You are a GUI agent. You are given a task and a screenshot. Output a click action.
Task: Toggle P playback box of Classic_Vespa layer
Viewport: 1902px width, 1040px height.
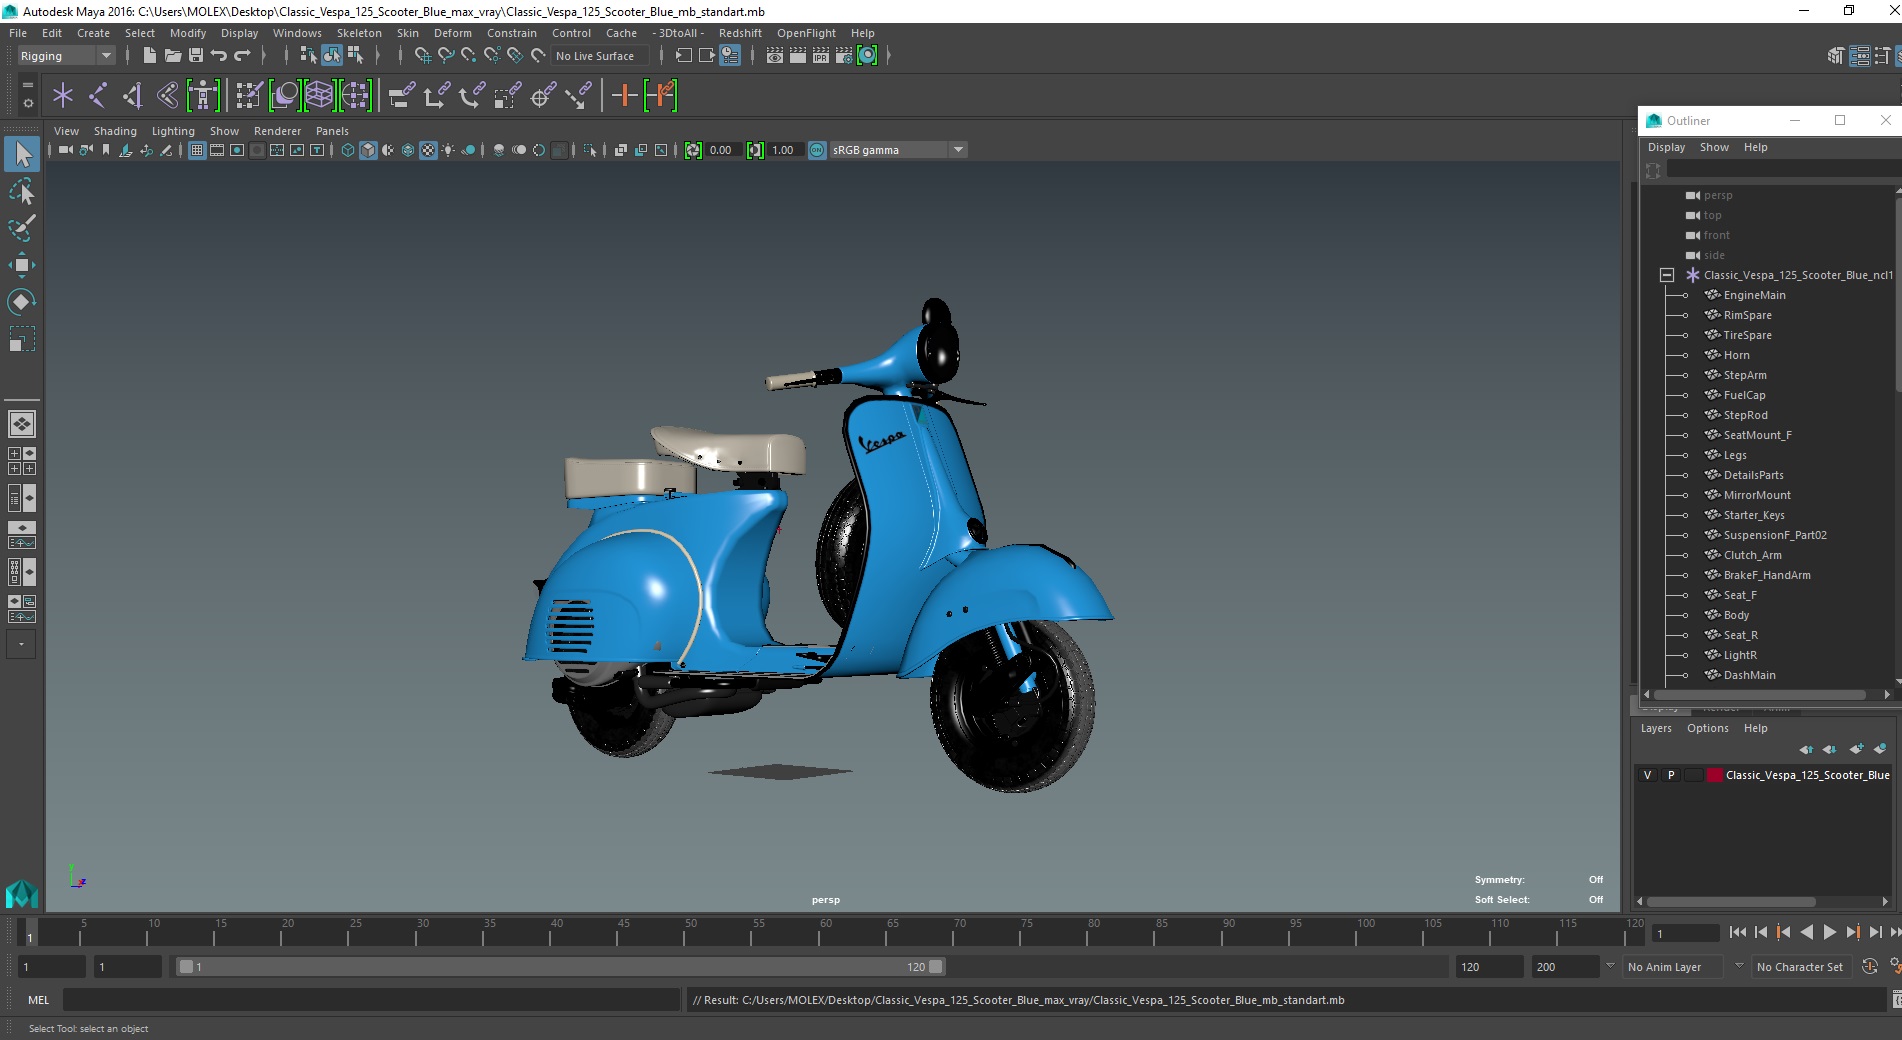point(1670,775)
